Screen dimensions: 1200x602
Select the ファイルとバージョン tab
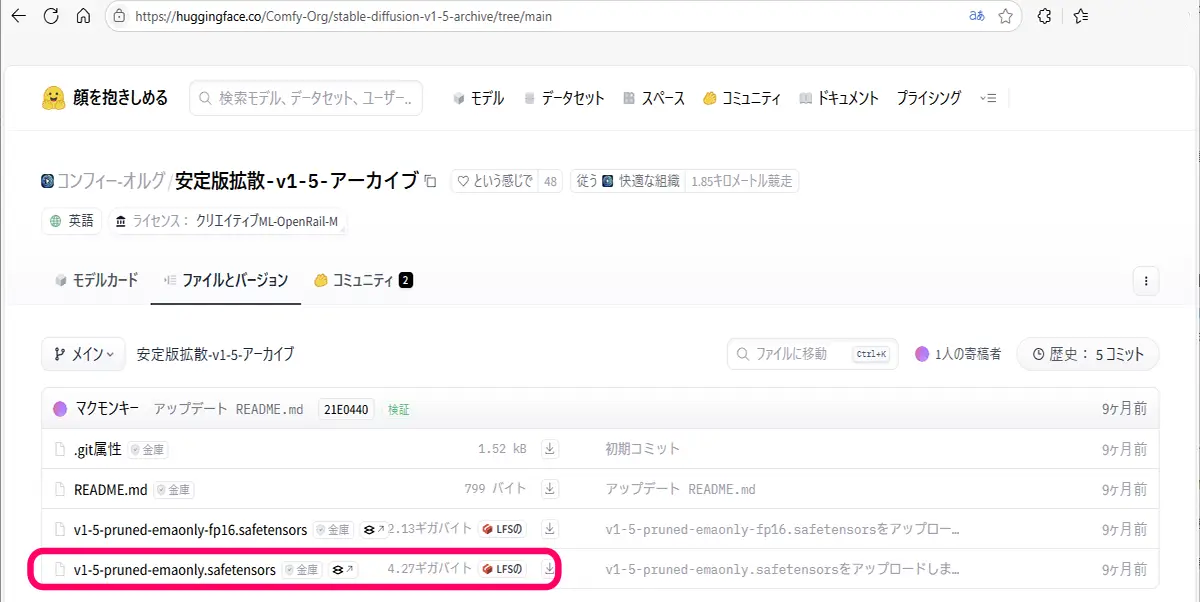[x=225, y=280]
